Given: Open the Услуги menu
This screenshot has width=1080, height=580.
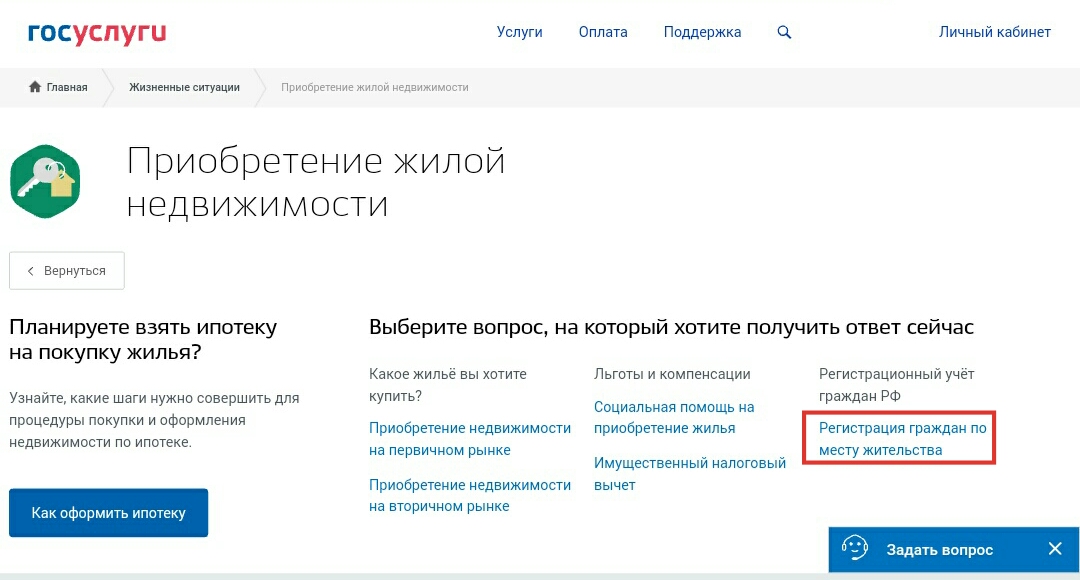Looking at the screenshot, I should pos(520,32).
